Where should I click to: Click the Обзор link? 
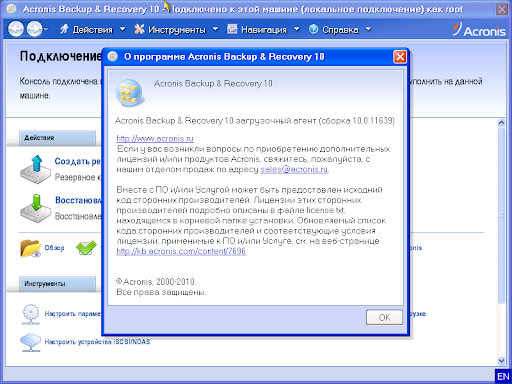point(54,248)
